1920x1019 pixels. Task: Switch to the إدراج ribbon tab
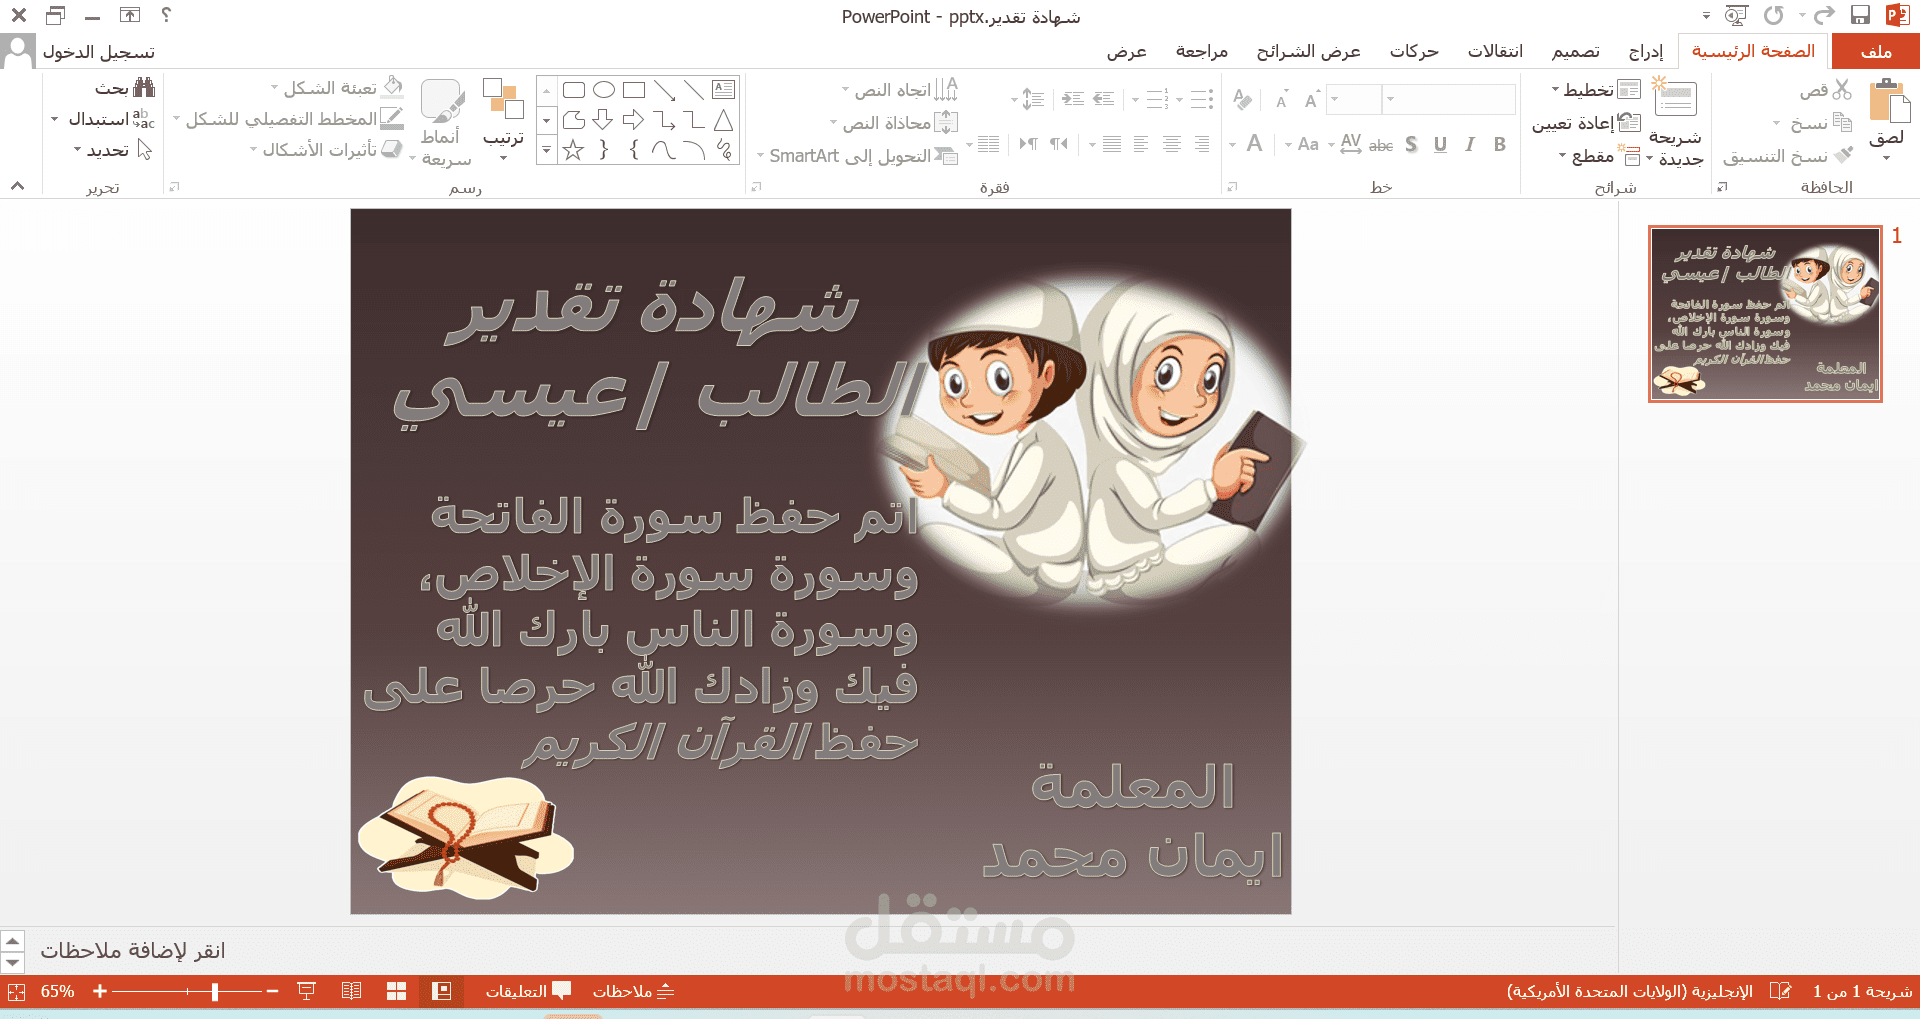tap(1644, 51)
